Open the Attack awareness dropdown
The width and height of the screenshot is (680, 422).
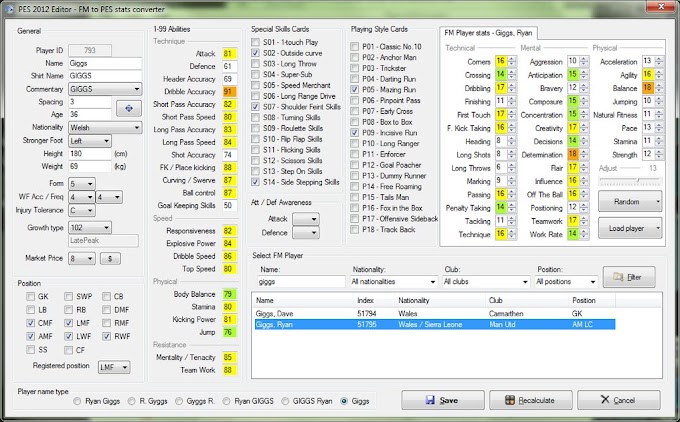(306, 219)
